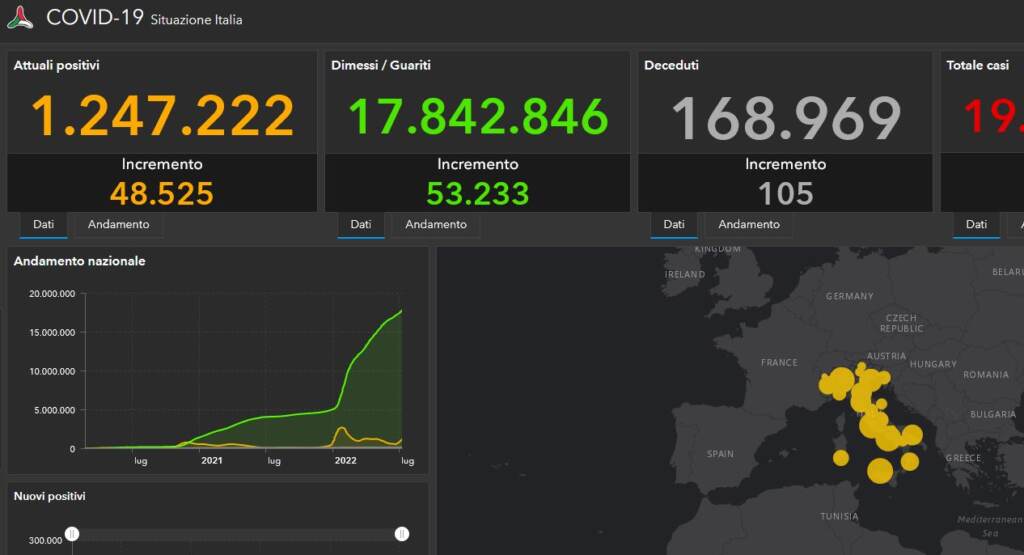Switch to Andamento tab under Dimessi / Guariti

(435, 225)
